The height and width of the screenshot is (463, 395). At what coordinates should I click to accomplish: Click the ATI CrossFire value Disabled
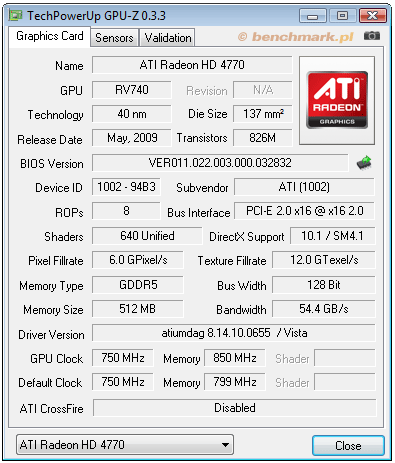[x=235, y=408]
